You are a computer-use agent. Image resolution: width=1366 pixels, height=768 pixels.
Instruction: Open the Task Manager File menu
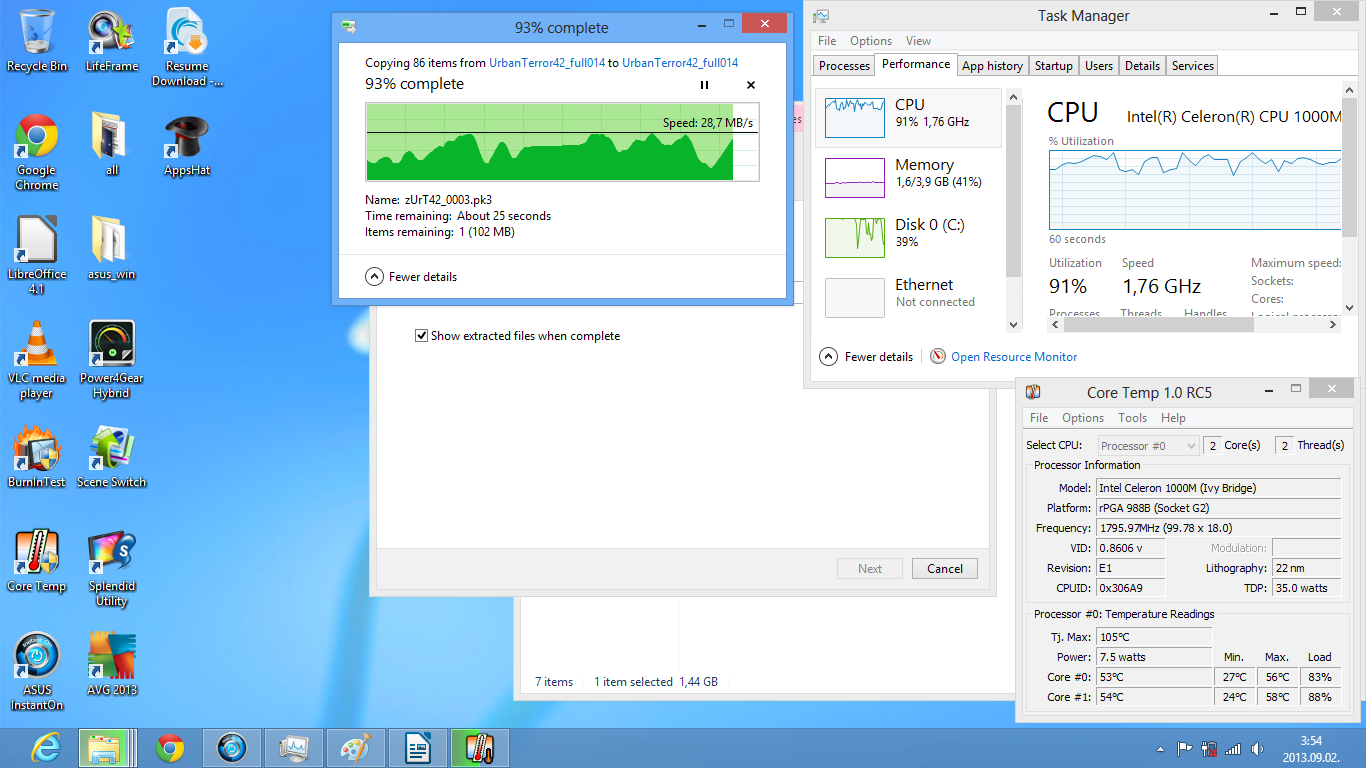tap(827, 41)
